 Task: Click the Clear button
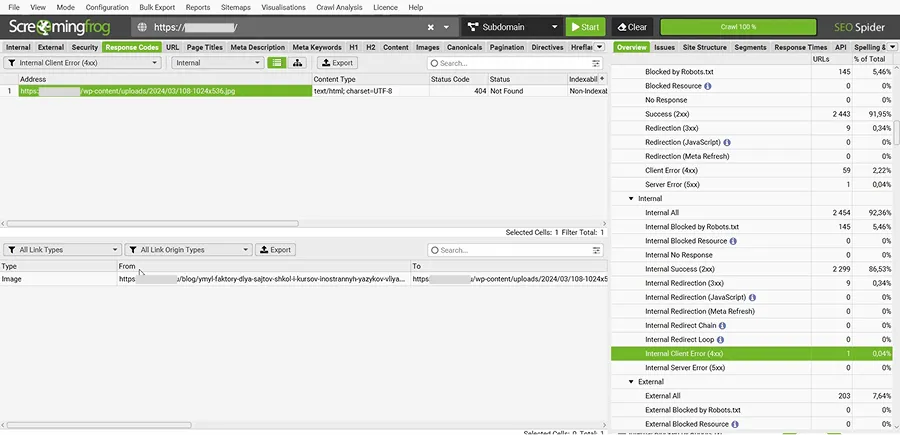(x=632, y=27)
